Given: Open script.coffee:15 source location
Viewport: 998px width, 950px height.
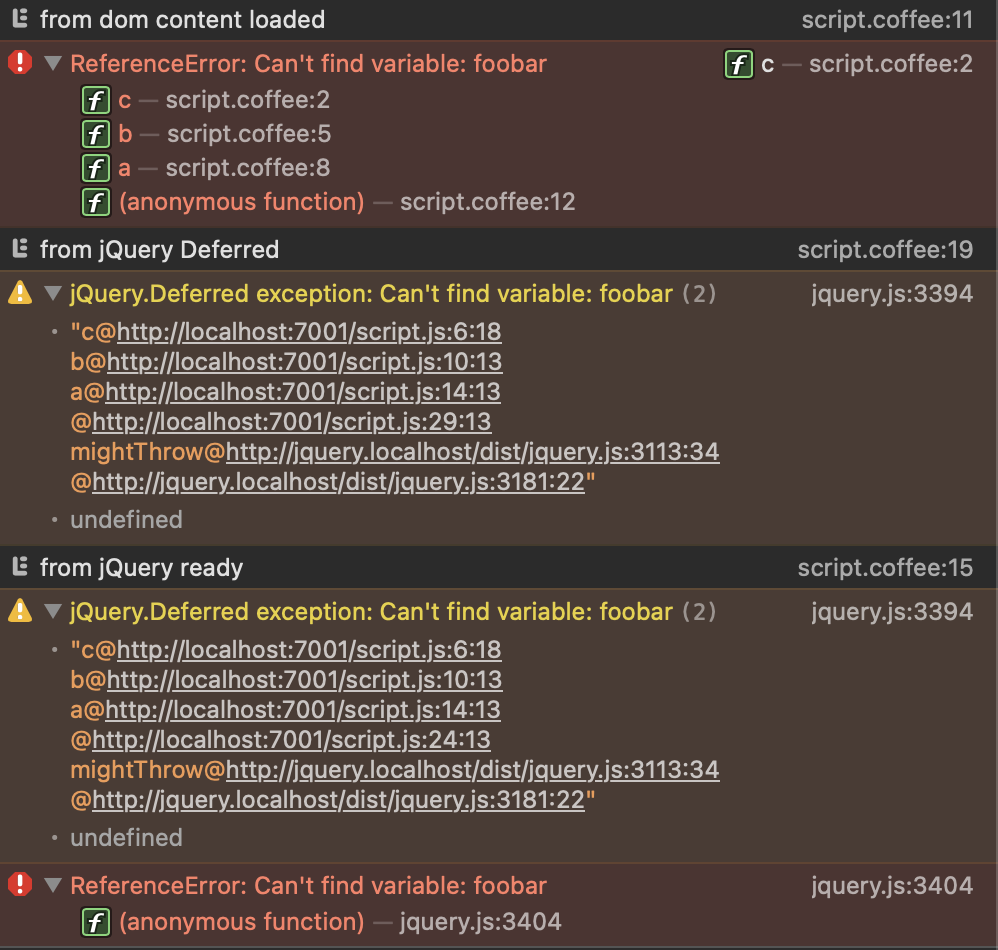Looking at the screenshot, I should tap(885, 568).
